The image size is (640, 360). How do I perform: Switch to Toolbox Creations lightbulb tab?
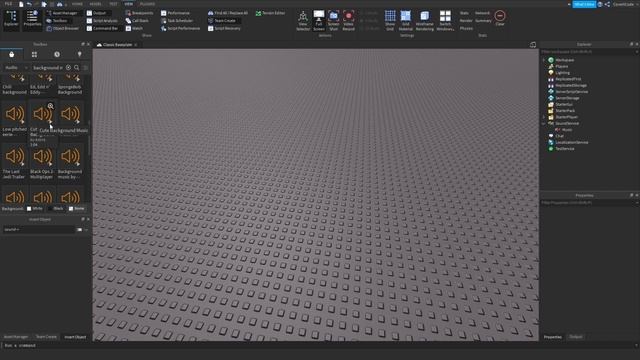(79, 54)
